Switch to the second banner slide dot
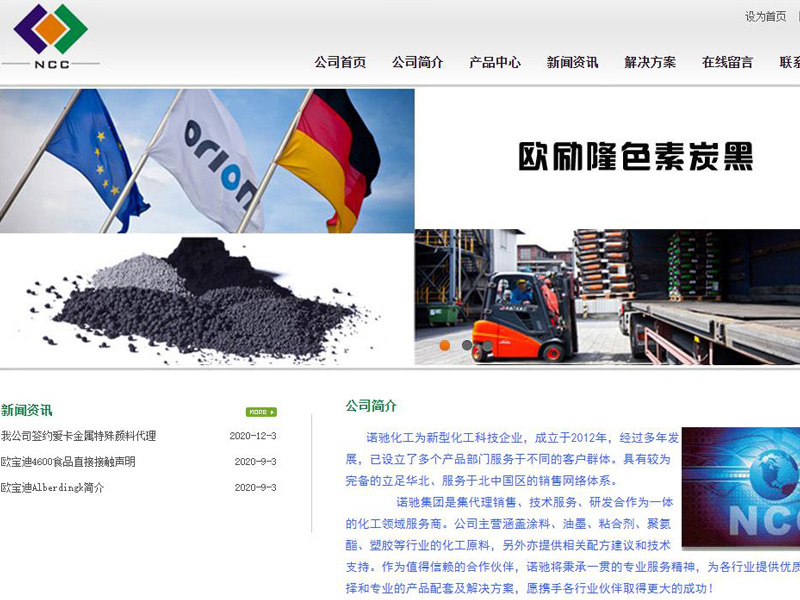 pos(467,346)
